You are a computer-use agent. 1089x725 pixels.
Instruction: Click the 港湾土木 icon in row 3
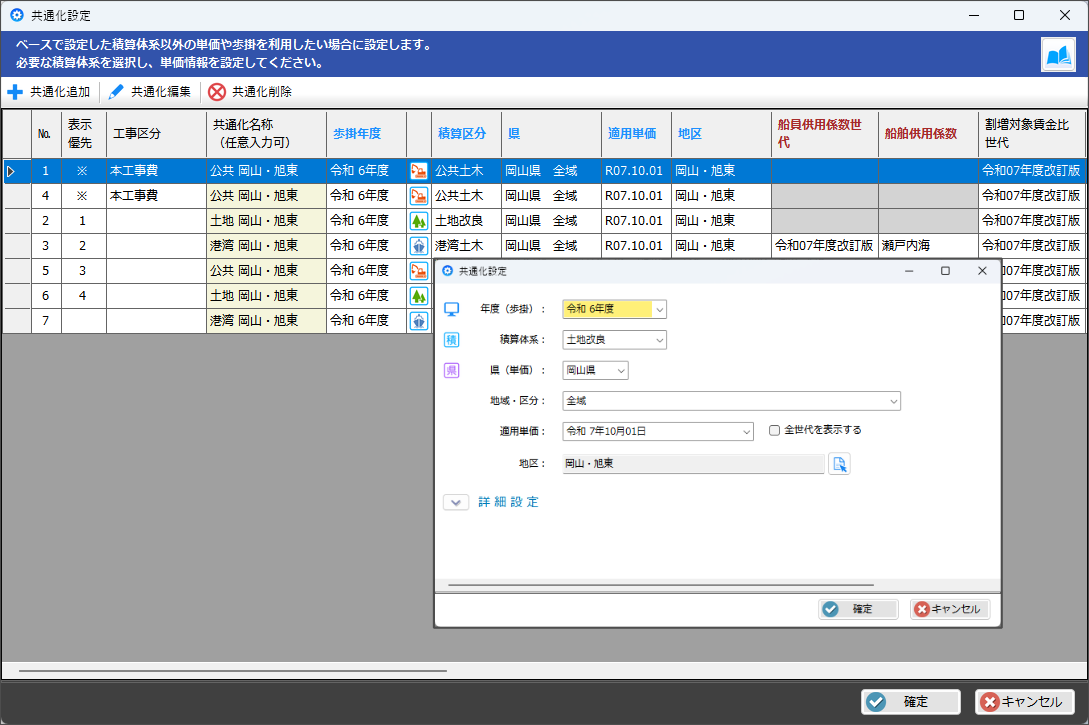pyautogui.click(x=419, y=246)
